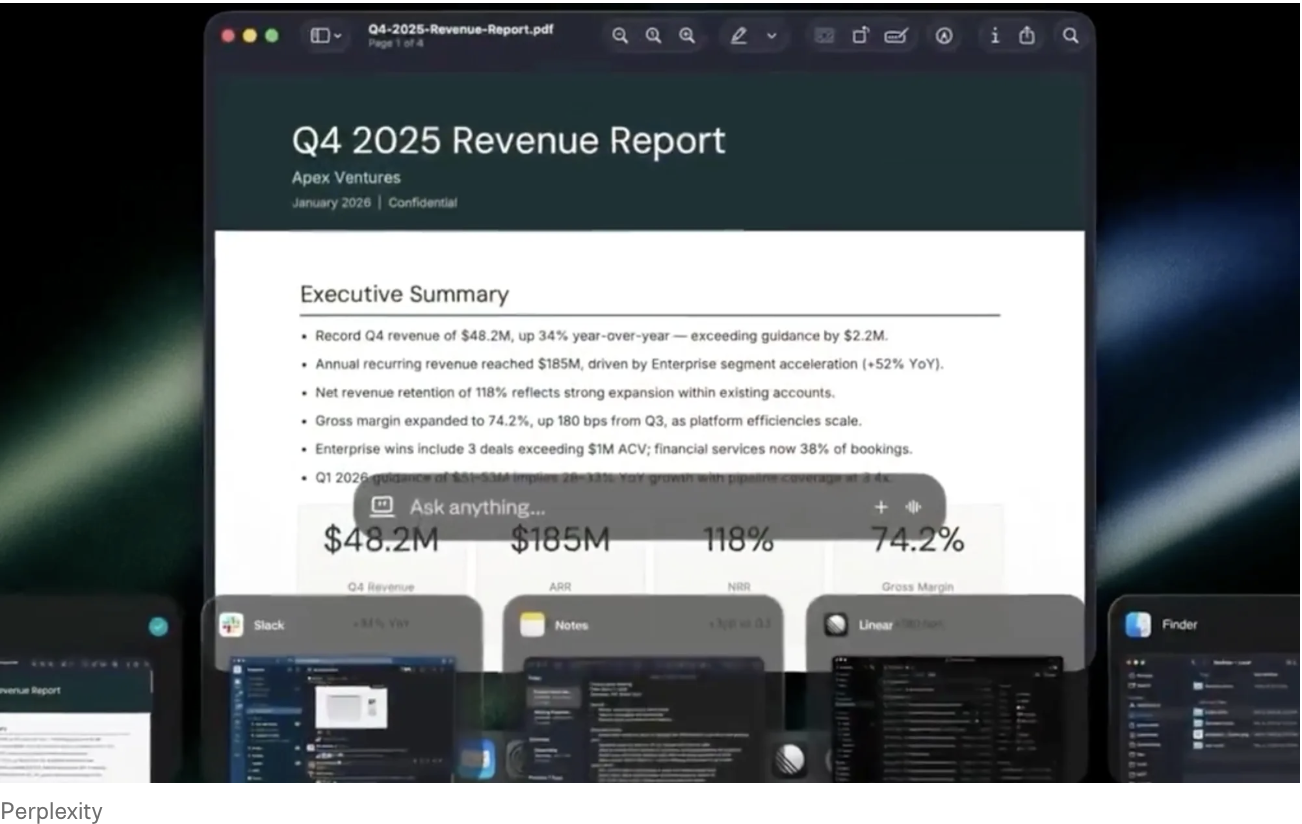Rotate the PDF page

pyautogui.click(x=860, y=36)
